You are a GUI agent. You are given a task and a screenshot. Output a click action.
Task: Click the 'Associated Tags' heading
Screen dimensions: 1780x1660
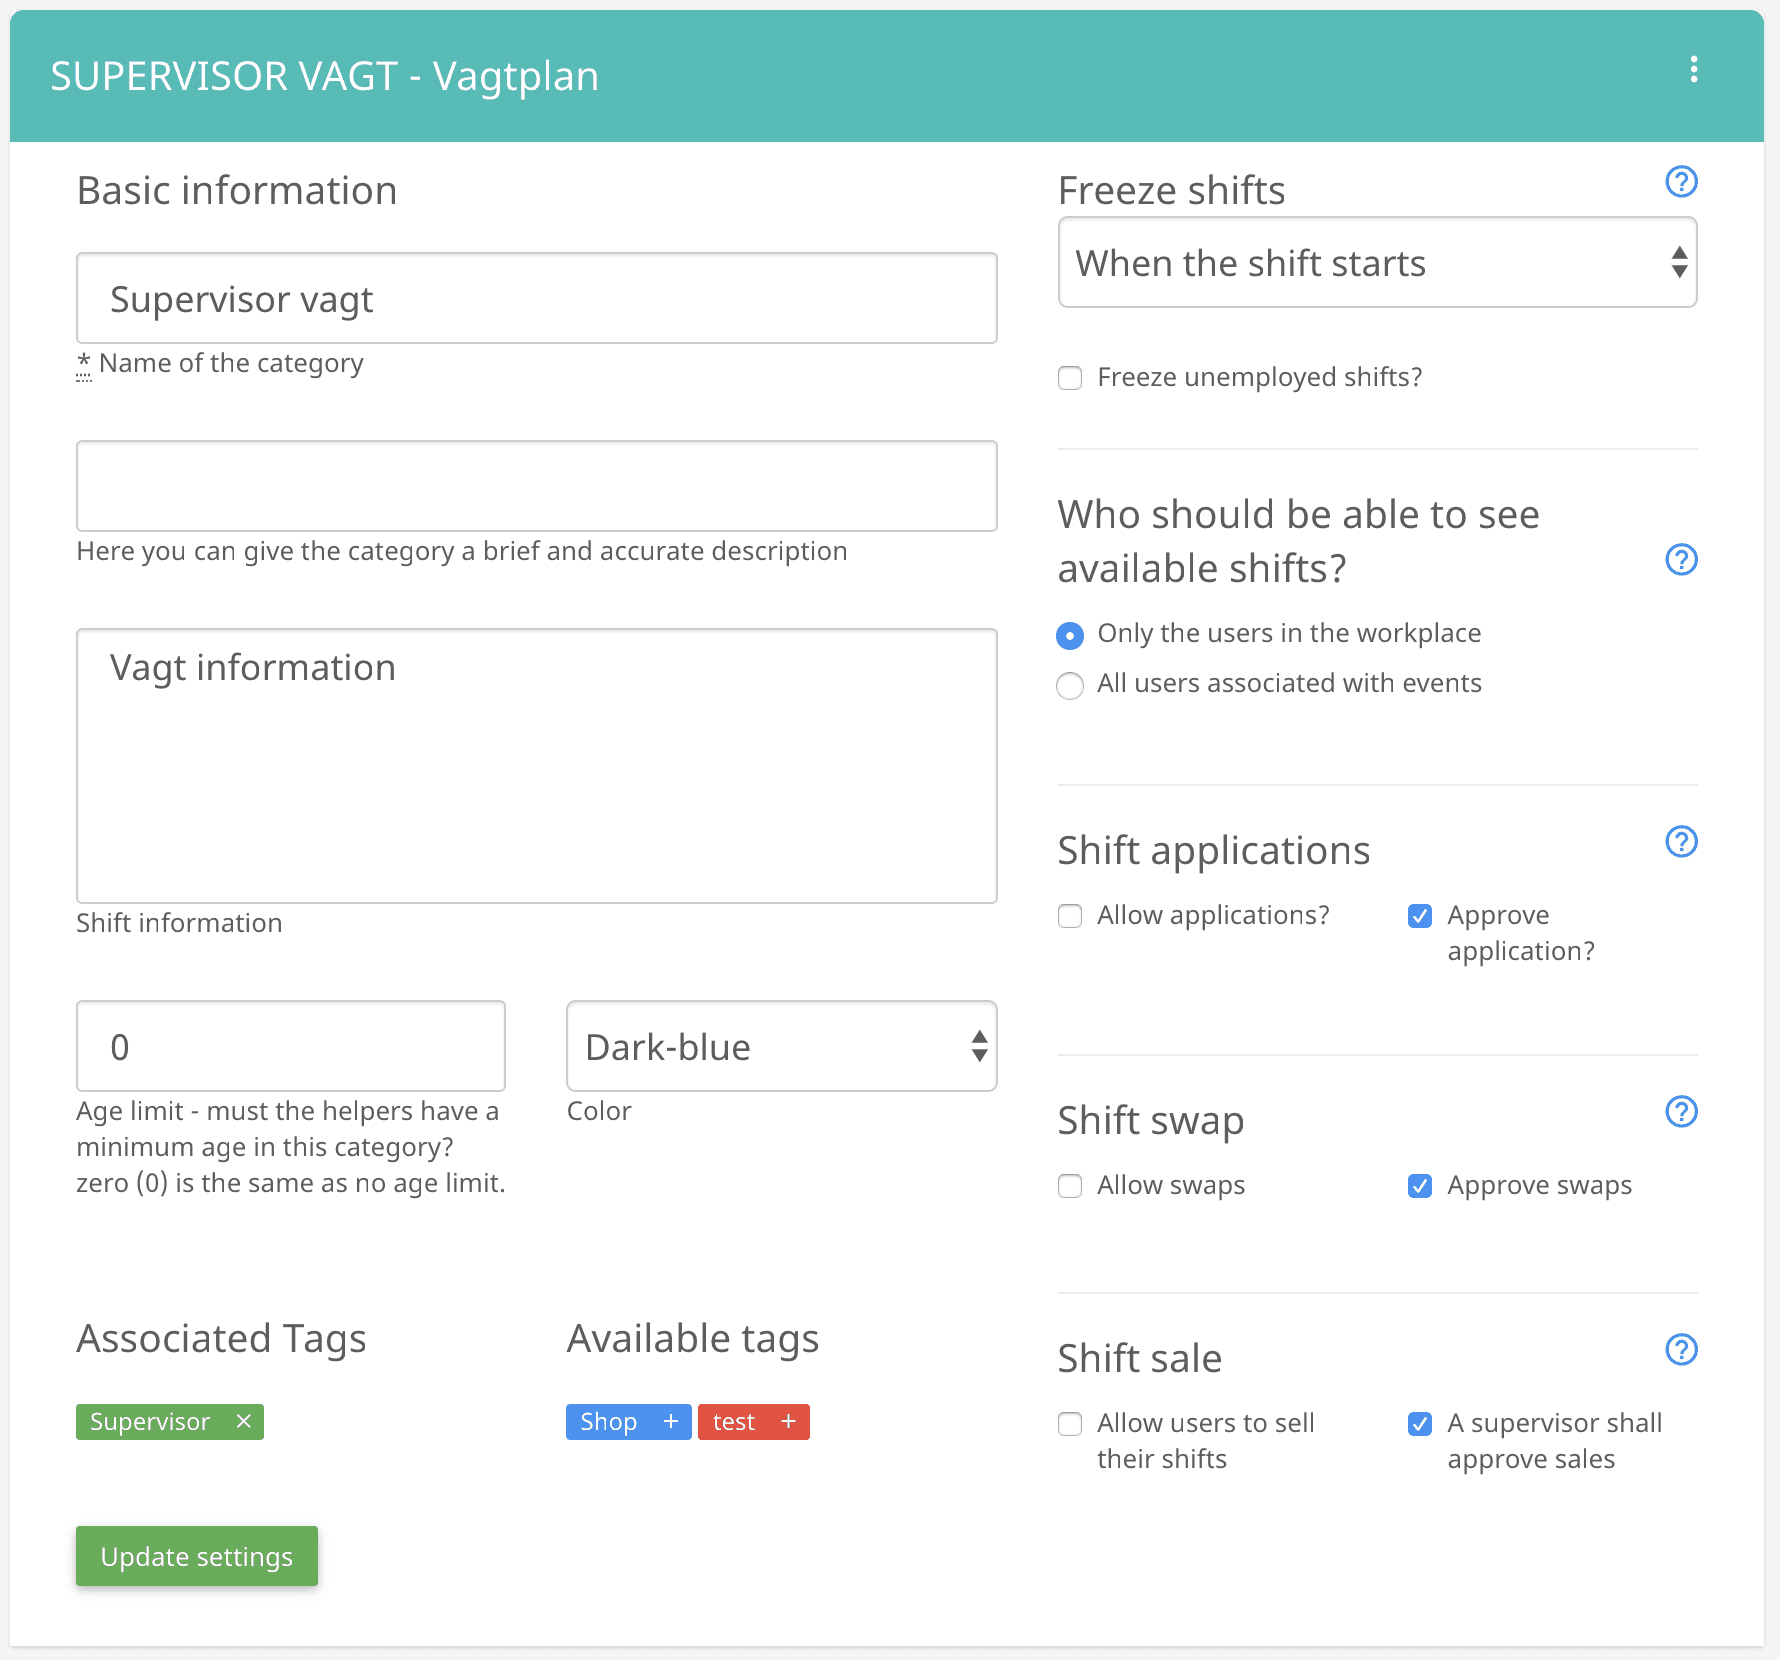tap(222, 1339)
